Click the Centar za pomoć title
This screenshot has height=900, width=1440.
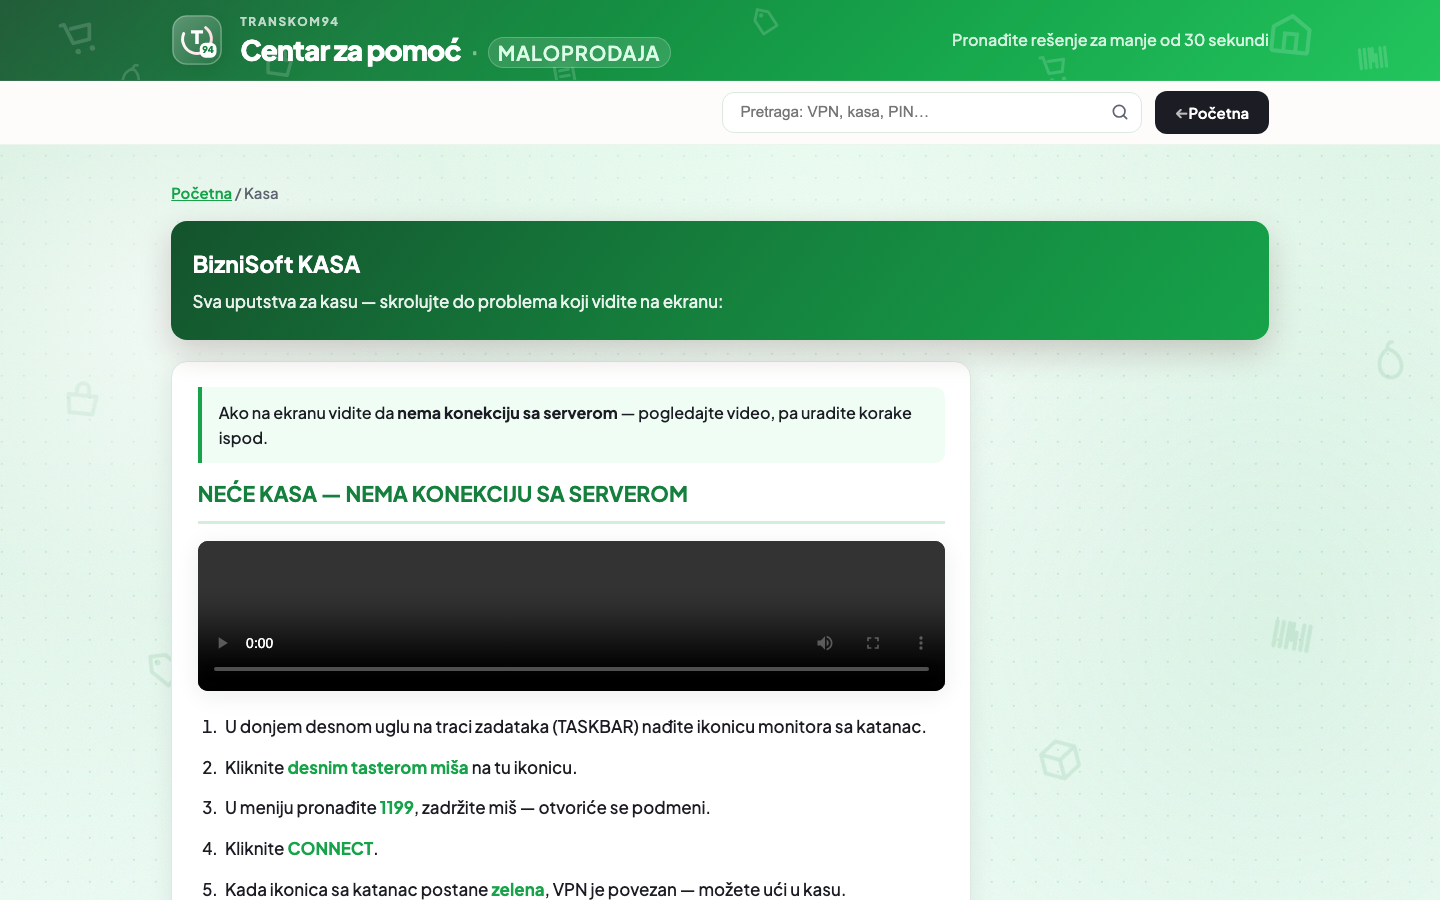coord(351,50)
